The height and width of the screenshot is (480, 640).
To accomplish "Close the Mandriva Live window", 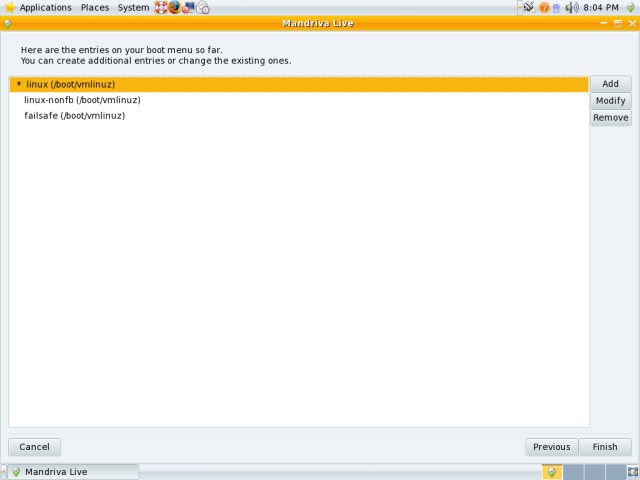I will click(632, 23).
